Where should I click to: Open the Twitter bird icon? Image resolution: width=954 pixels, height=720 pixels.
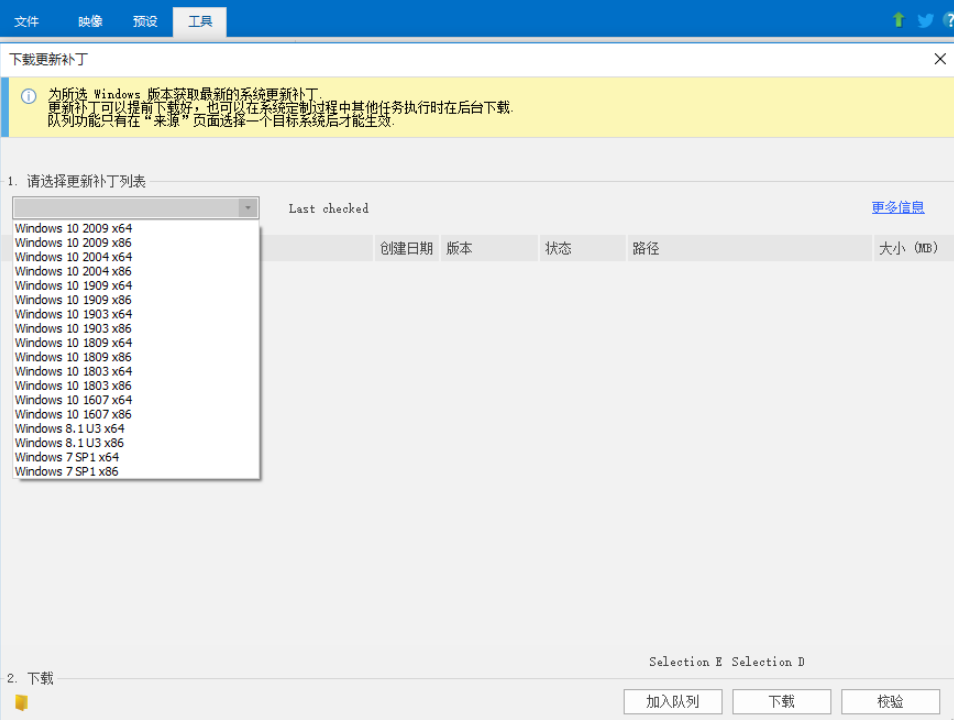click(925, 21)
